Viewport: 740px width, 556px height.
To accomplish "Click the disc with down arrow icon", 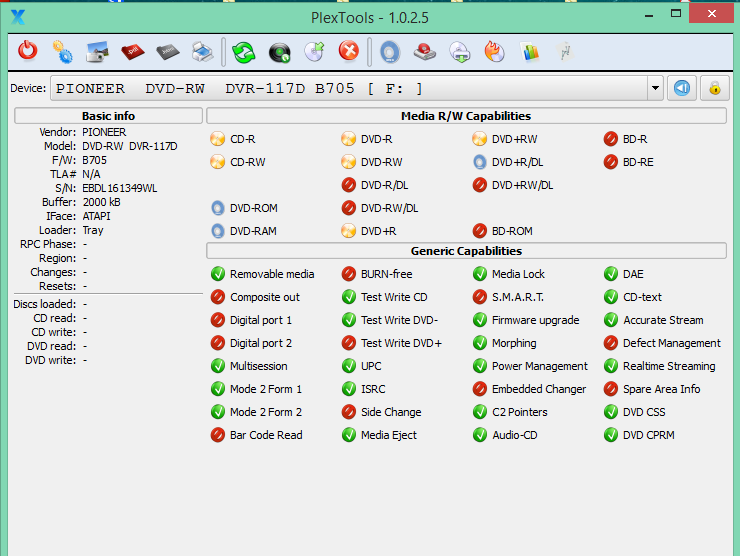I will coord(460,52).
